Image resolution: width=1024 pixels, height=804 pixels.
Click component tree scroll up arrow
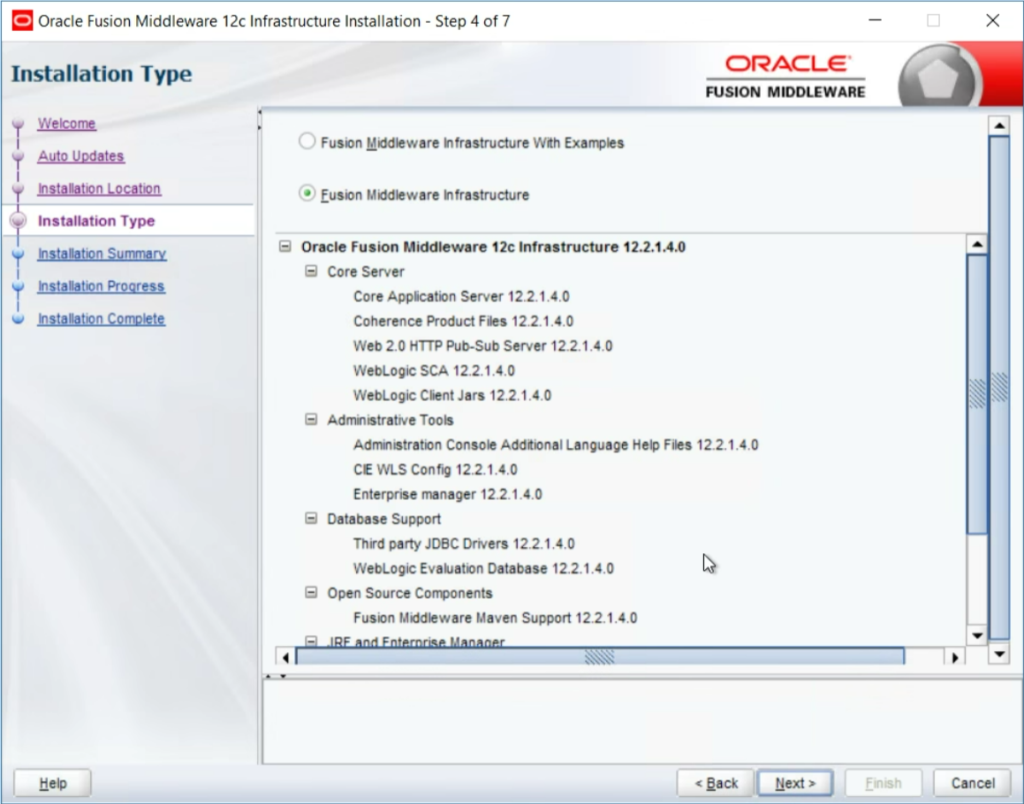tap(977, 244)
